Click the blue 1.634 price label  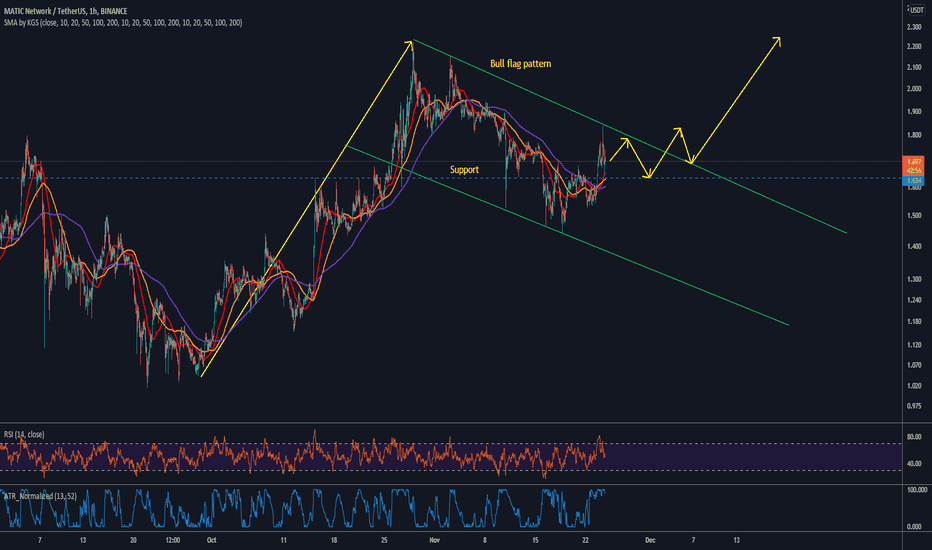914,180
